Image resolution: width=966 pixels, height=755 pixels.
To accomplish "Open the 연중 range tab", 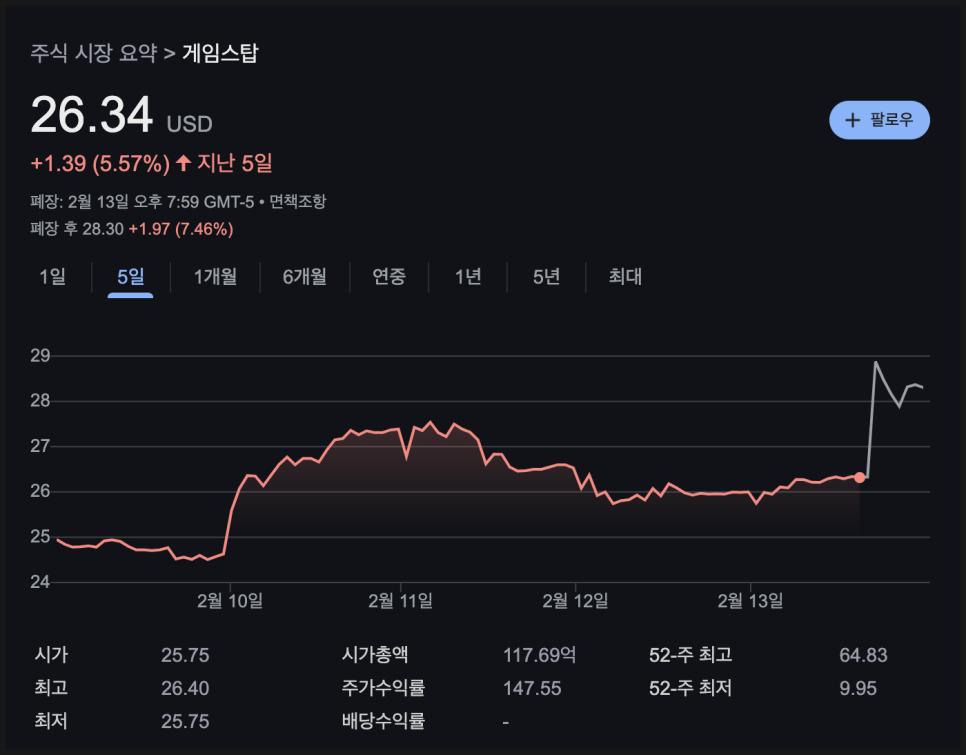I will [389, 277].
